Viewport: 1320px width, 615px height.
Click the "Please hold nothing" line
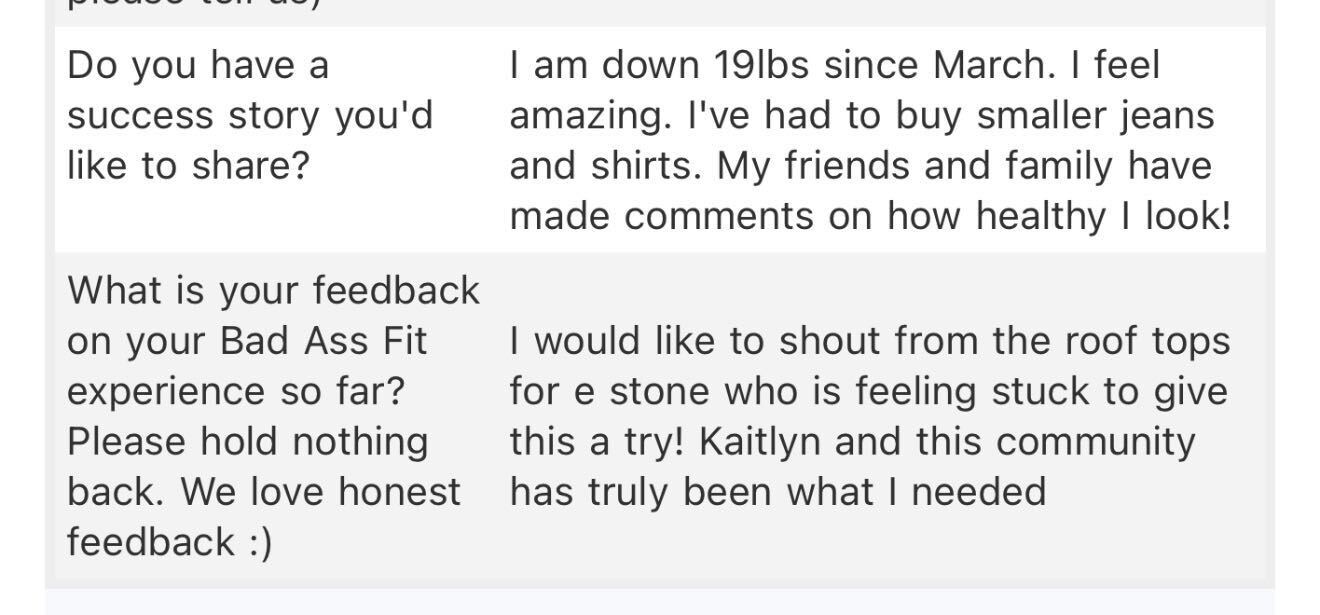tap(248, 441)
